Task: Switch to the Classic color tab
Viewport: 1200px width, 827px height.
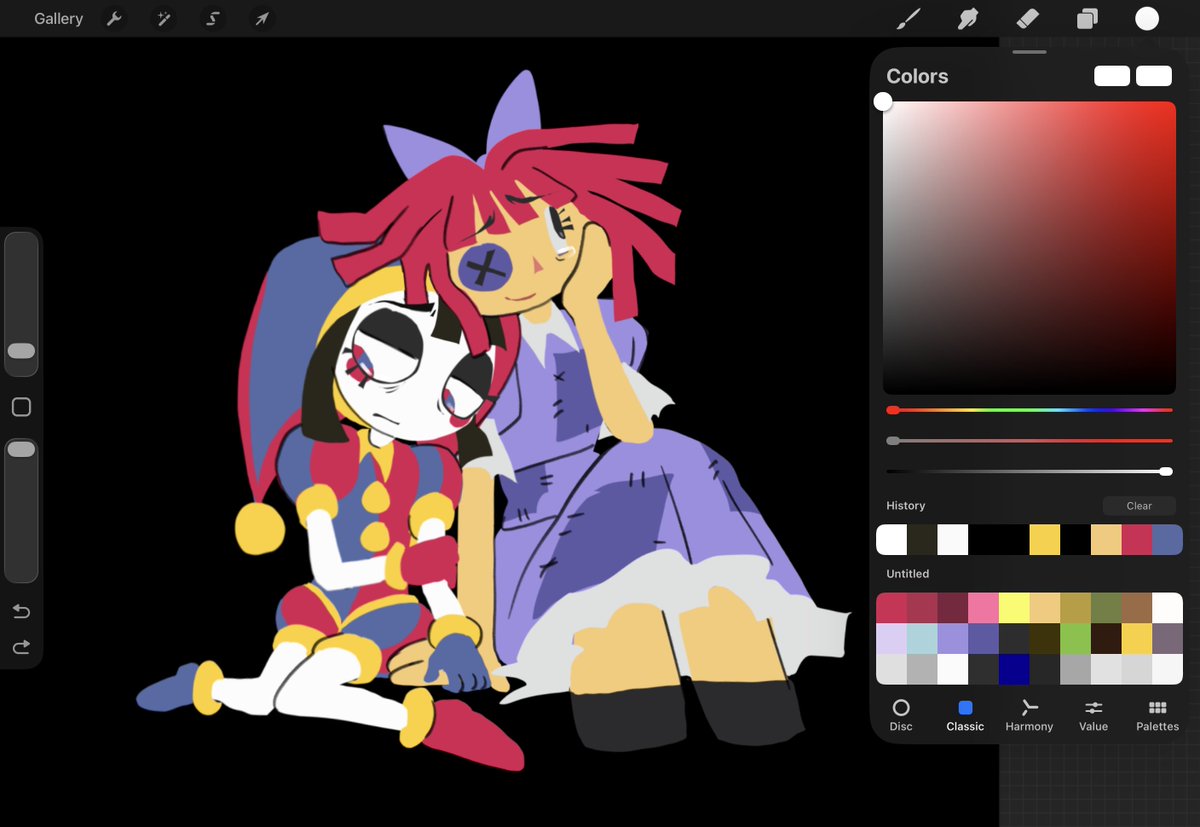Action: (x=965, y=715)
